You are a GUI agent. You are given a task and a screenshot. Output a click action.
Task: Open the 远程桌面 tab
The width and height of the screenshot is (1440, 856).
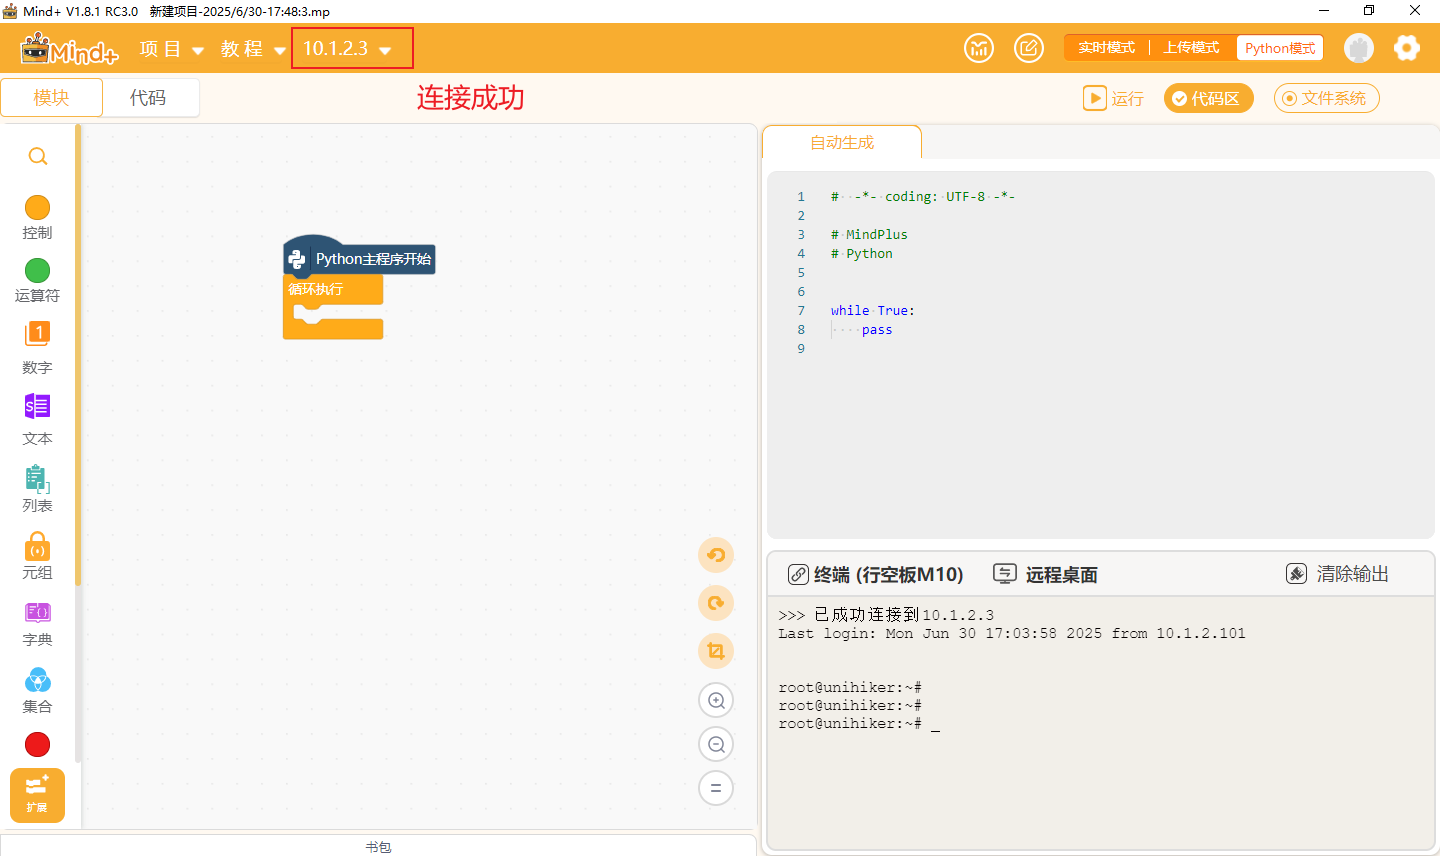point(1046,574)
